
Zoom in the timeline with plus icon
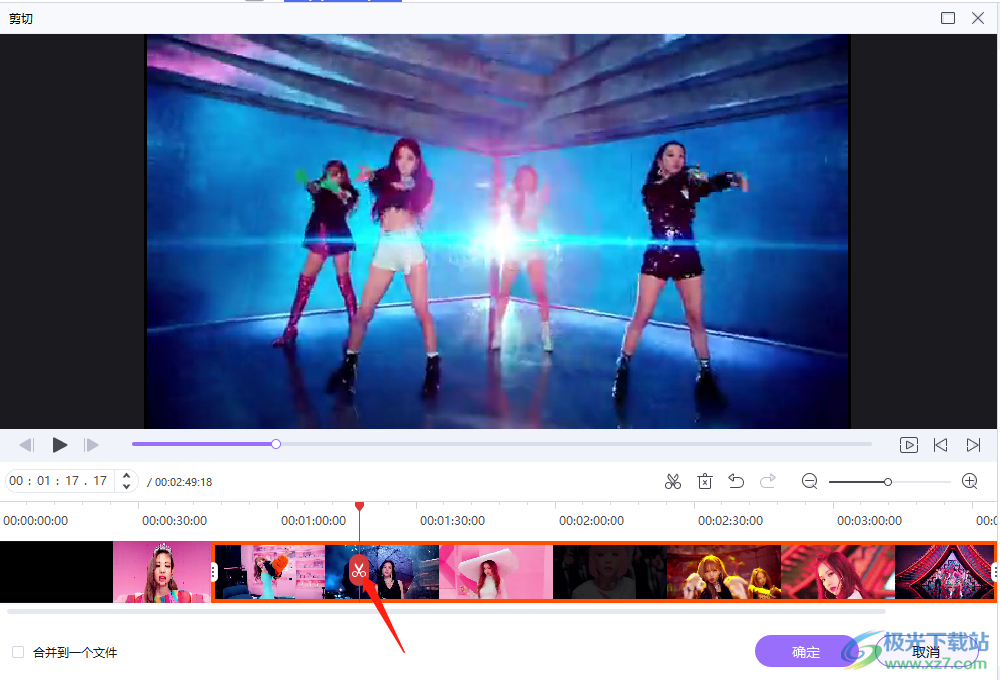969,481
